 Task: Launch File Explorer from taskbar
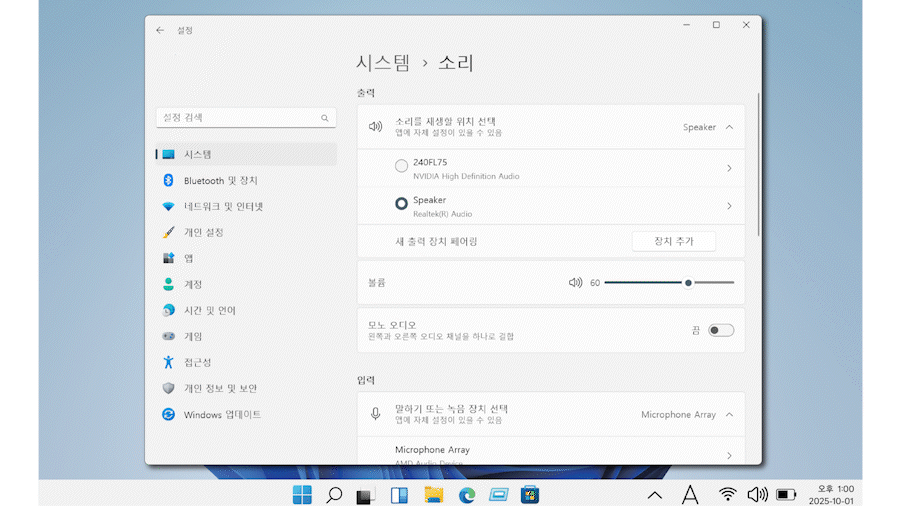pos(433,494)
